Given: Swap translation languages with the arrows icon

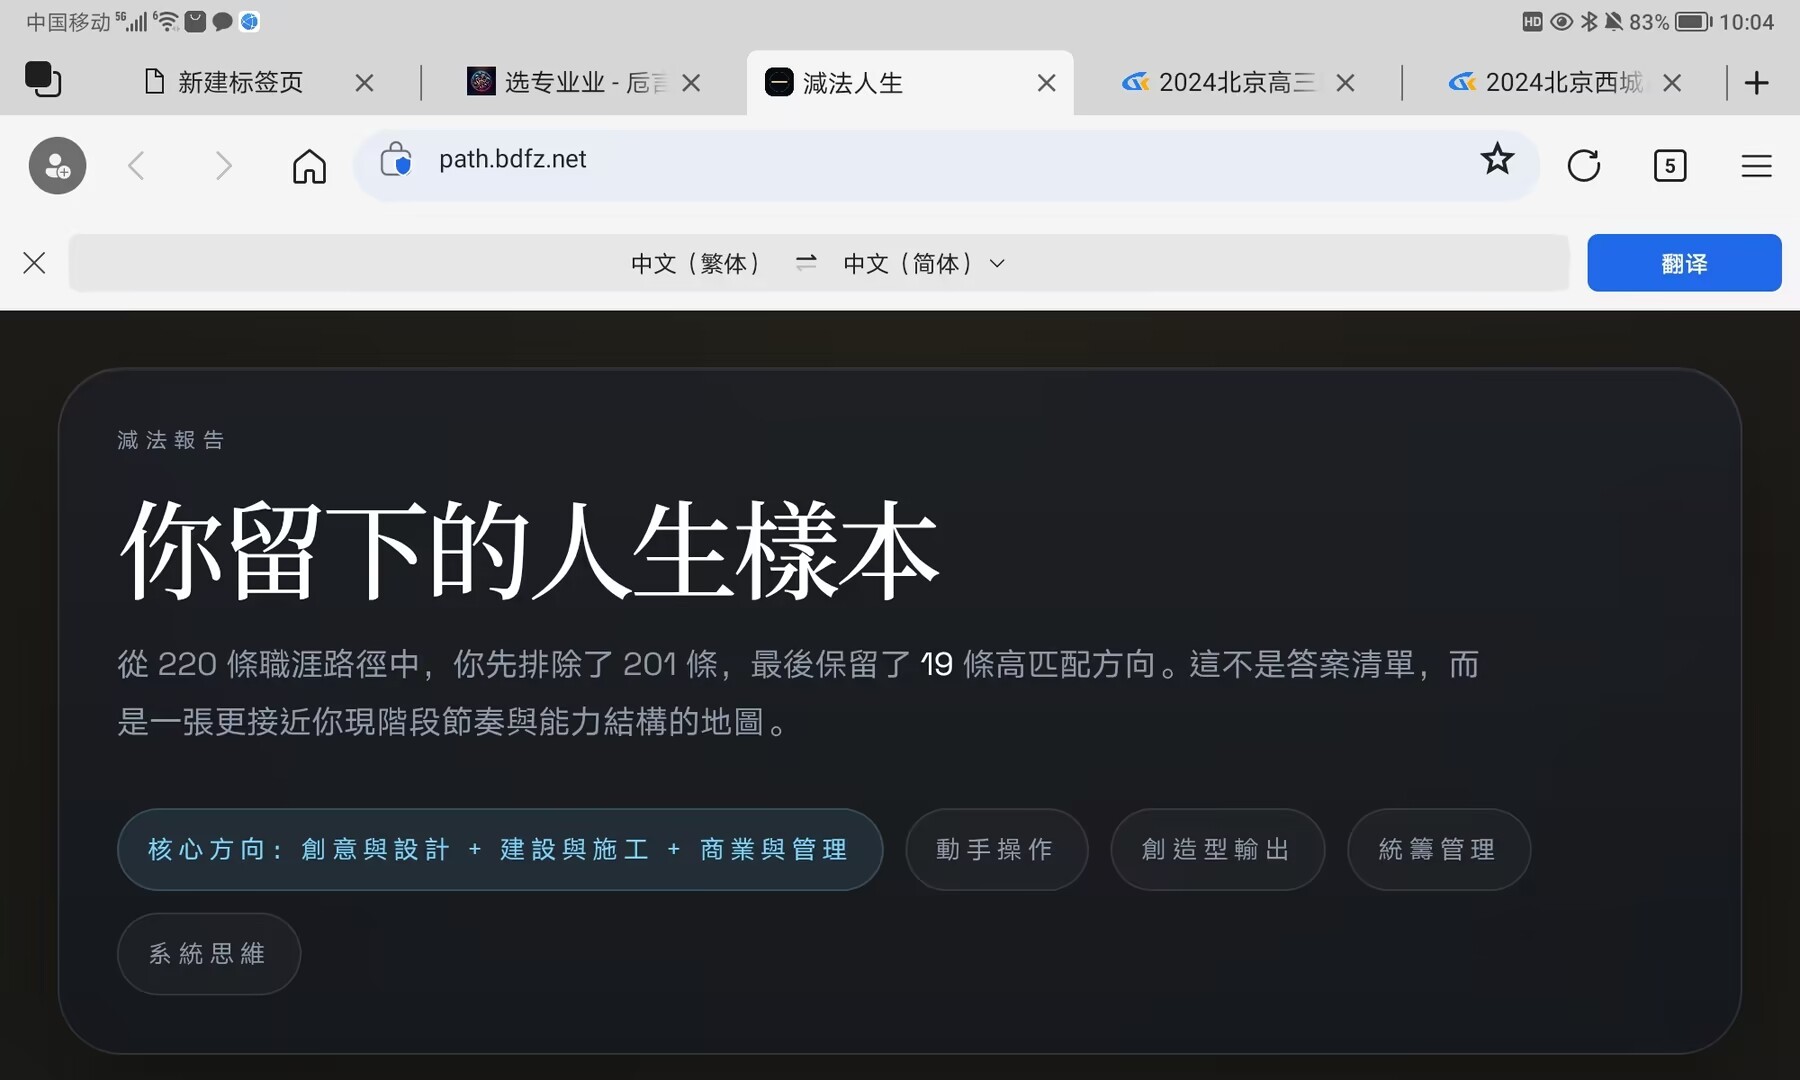Looking at the screenshot, I should tap(806, 263).
